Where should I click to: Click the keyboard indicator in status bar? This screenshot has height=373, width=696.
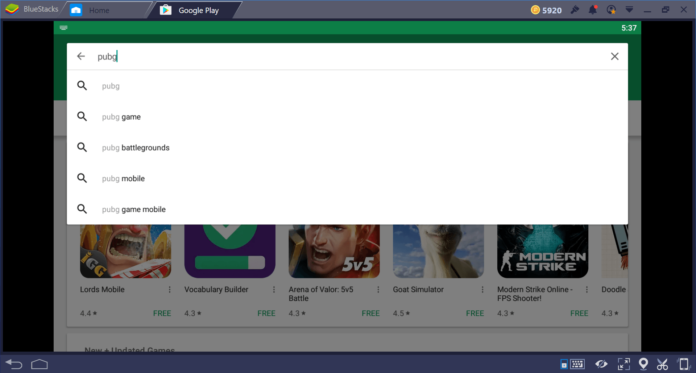pos(63,28)
